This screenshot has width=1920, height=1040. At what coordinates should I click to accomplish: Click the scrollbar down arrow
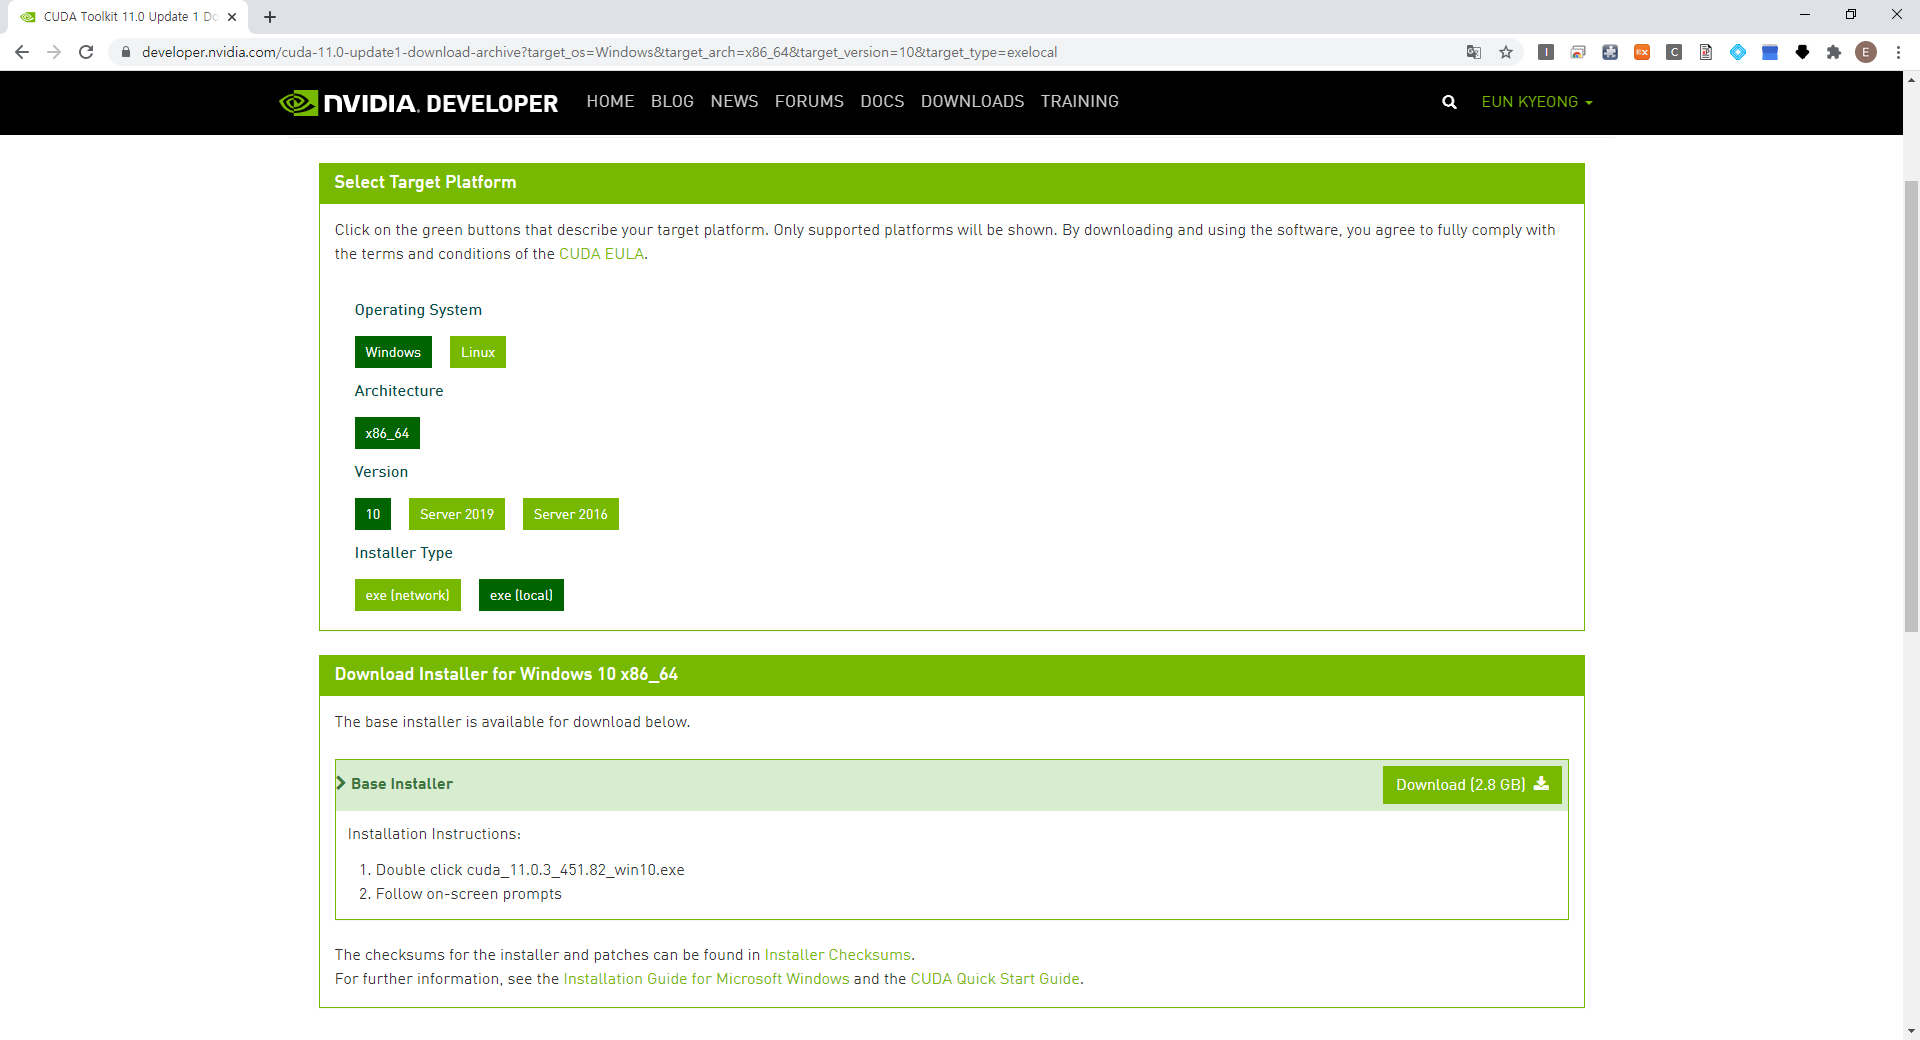pyautogui.click(x=1911, y=1030)
